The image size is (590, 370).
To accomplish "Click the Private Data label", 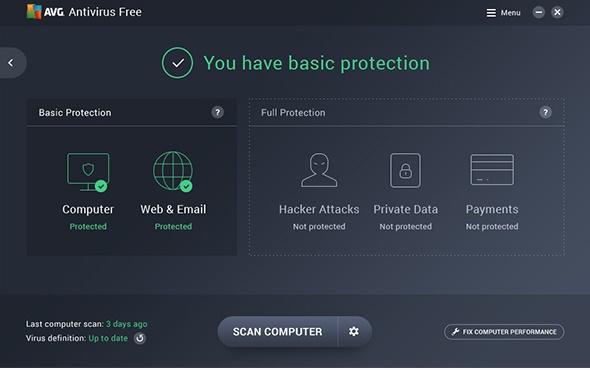I will coord(406,209).
